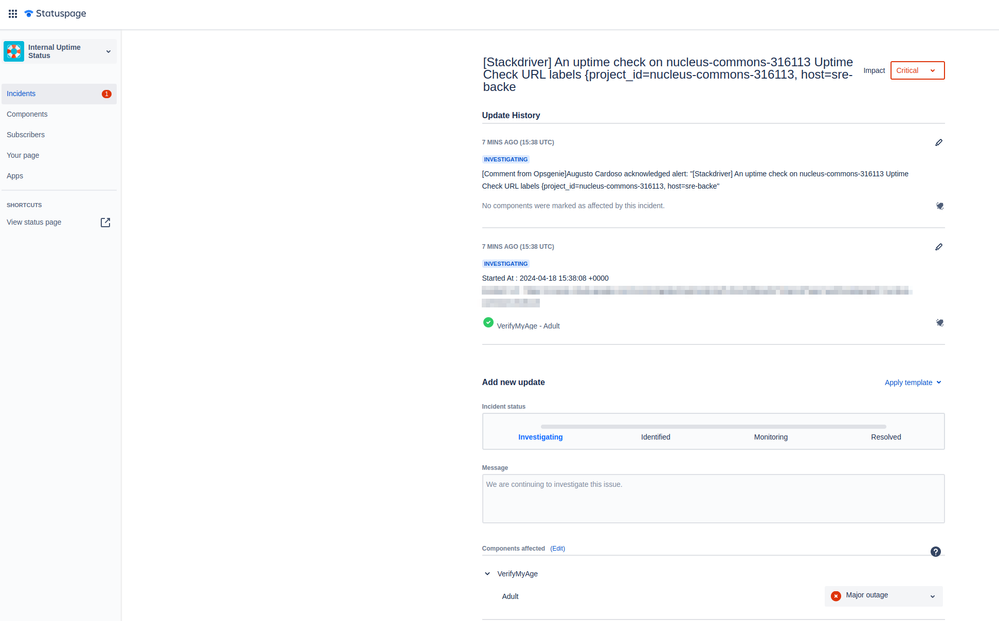The width and height of the screenshot is (999, 621).
Task: Set incident status to Identified
Action: click(x=656, y=437)
